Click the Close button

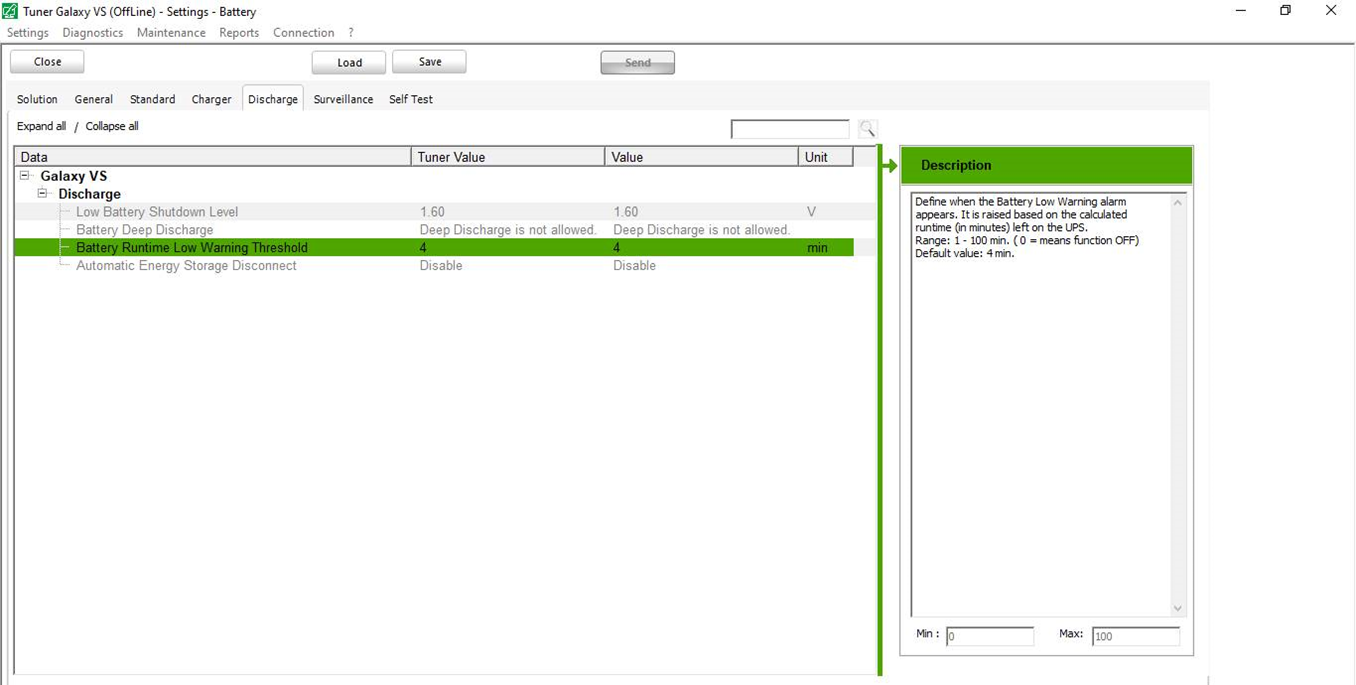pyautogui.click(x=47, y=62)
